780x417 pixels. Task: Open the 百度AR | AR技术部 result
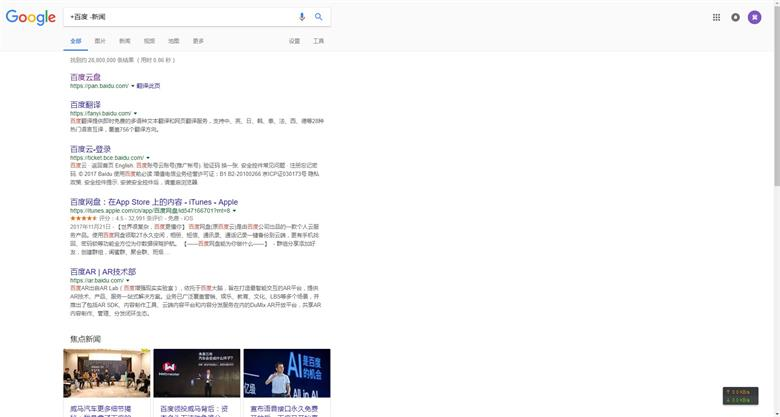click(102, 272)
